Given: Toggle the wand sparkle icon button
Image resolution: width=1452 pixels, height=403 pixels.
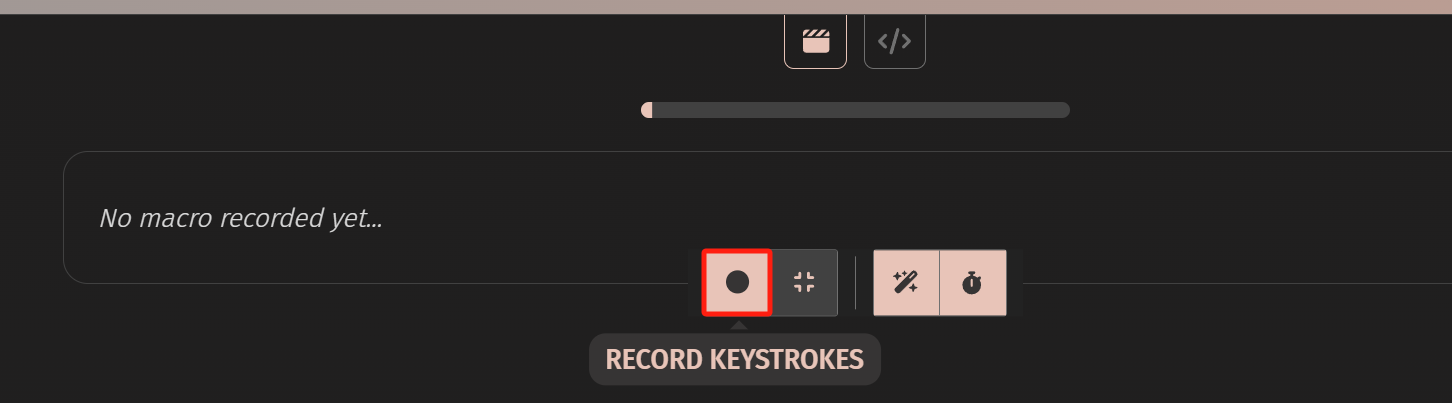Looking at the screenshot, I should pos(906,282).
